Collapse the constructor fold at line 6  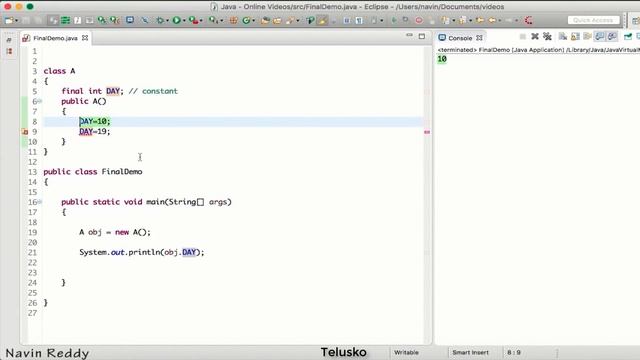40,101
